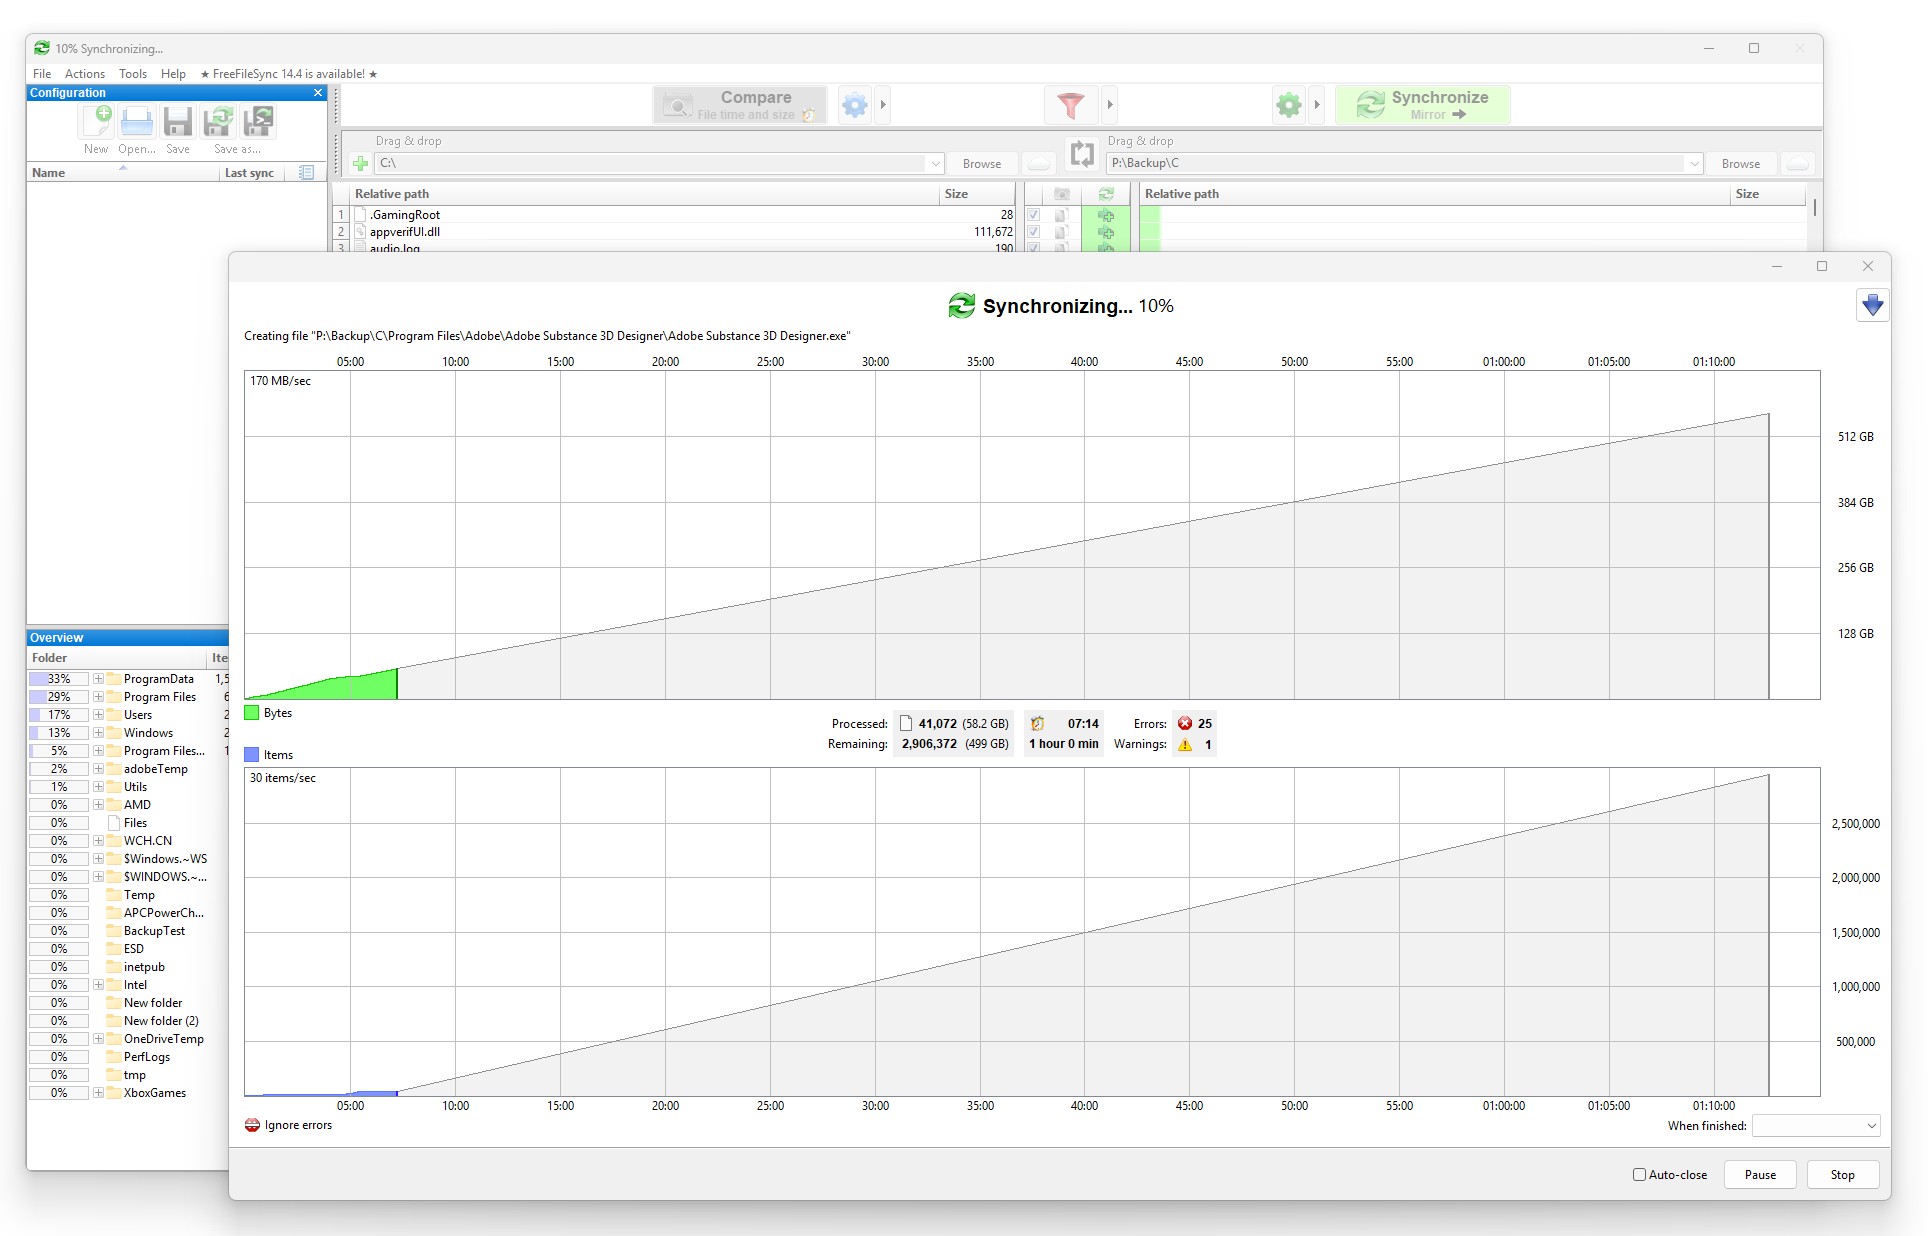1928x1236 pixels.
Task: Swap sides with the arrows icon
Action: click(1081, 153)
